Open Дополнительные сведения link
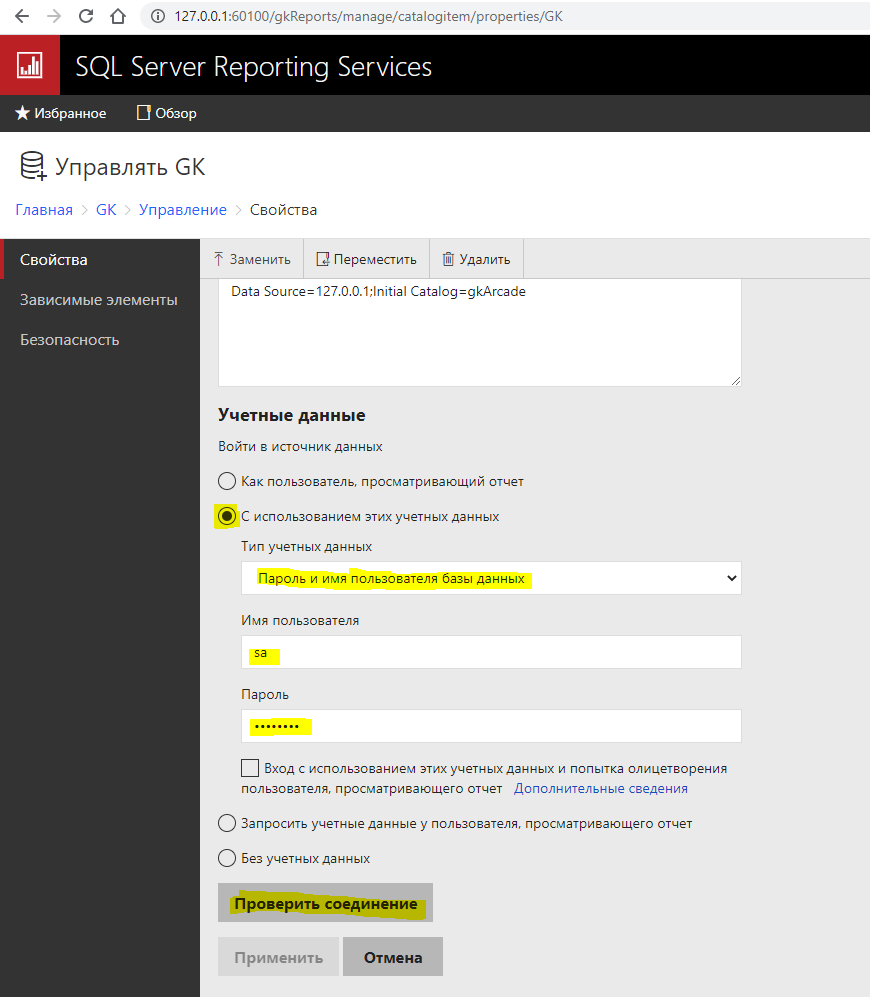The height and width of the screenshot is (997, 870). click(600, 788)
